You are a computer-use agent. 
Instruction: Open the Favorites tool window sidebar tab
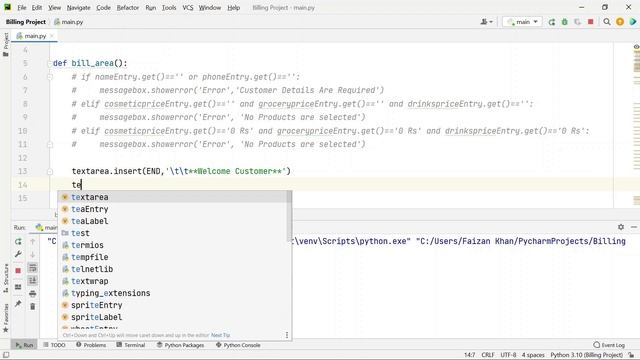tap(6, 318)
